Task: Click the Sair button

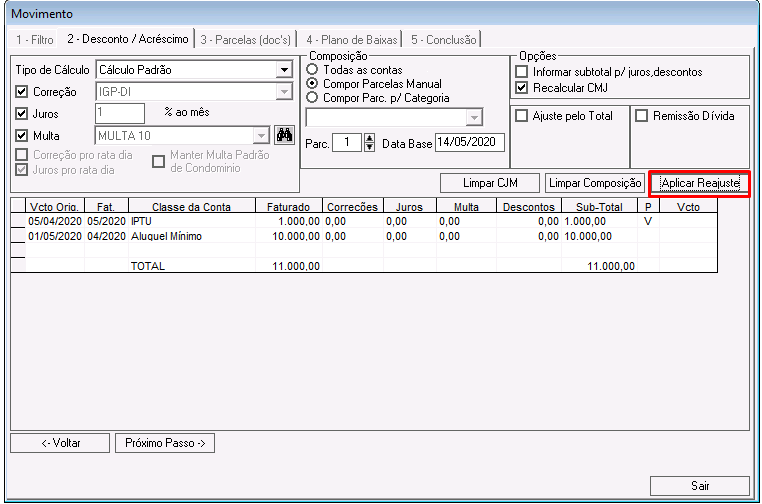Action: (x=700, y=486)
